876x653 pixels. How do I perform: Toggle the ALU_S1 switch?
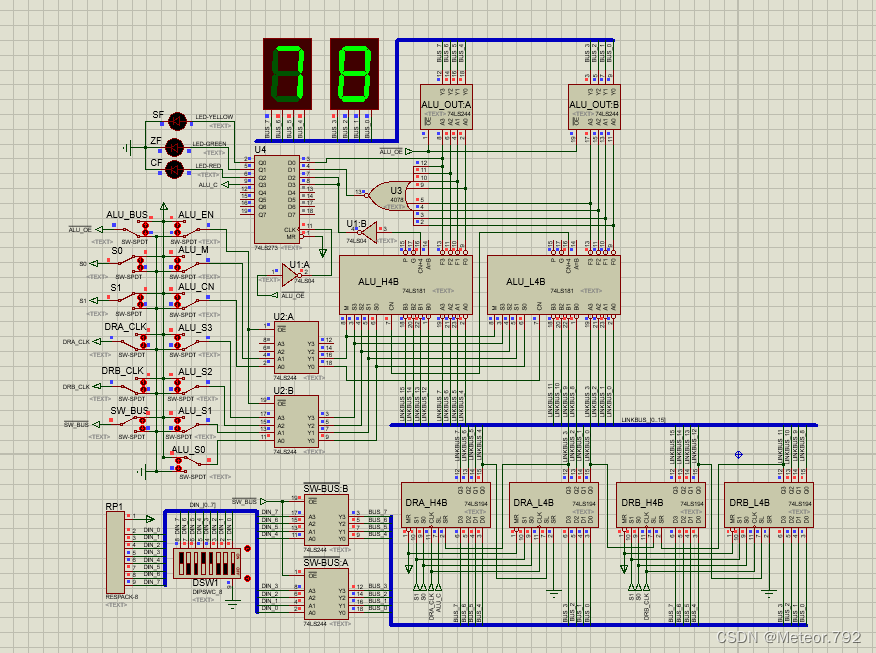(189, 425)
